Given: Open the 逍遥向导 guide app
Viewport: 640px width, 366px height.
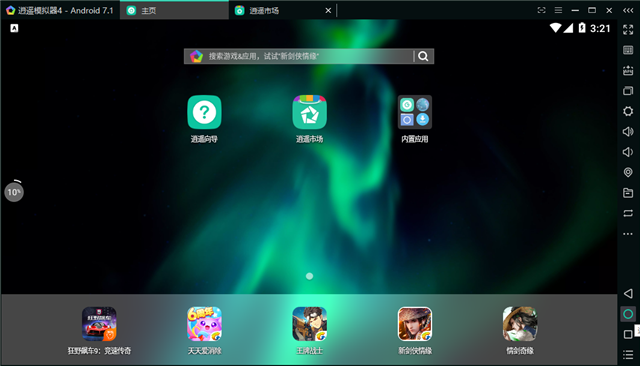Looking at the screenshot, I should [x=204, y=113].
